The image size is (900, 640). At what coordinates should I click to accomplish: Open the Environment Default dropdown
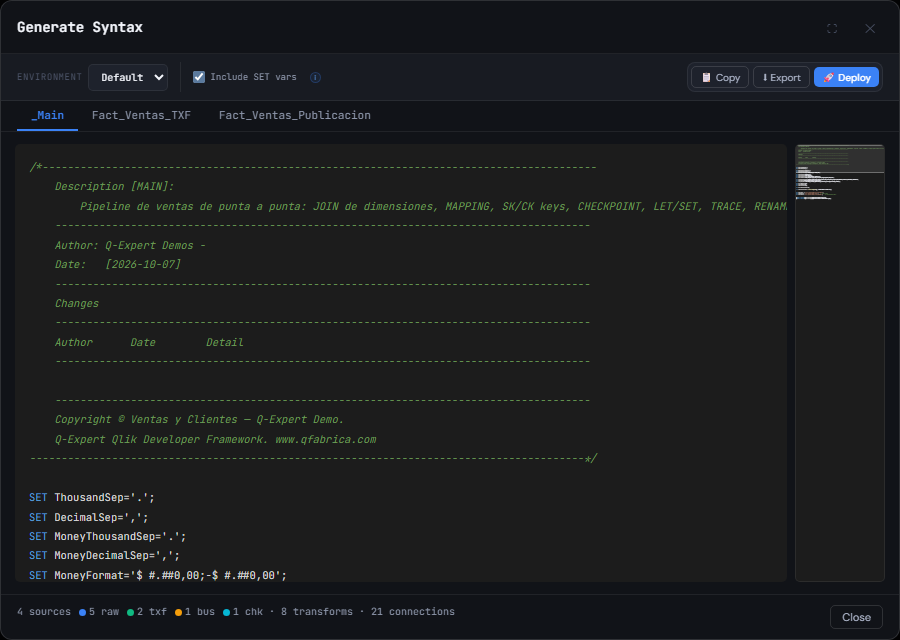pos(128,77)
